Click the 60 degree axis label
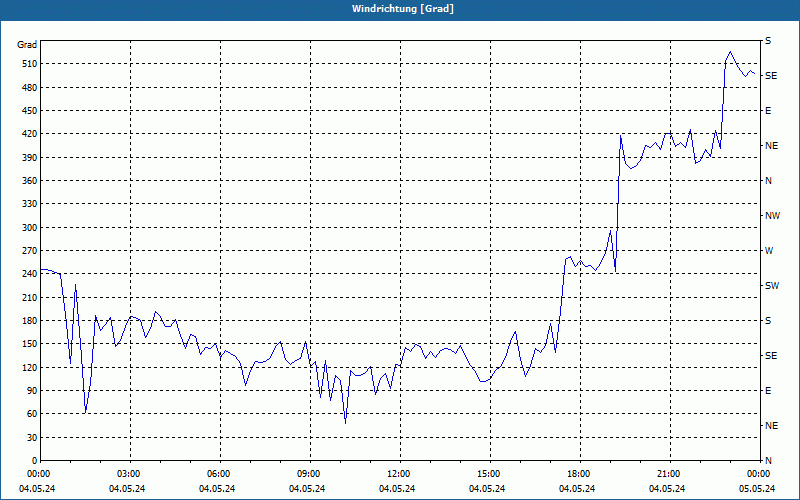The width and height of the screenshot is (800, 500). tap(31, 414)
